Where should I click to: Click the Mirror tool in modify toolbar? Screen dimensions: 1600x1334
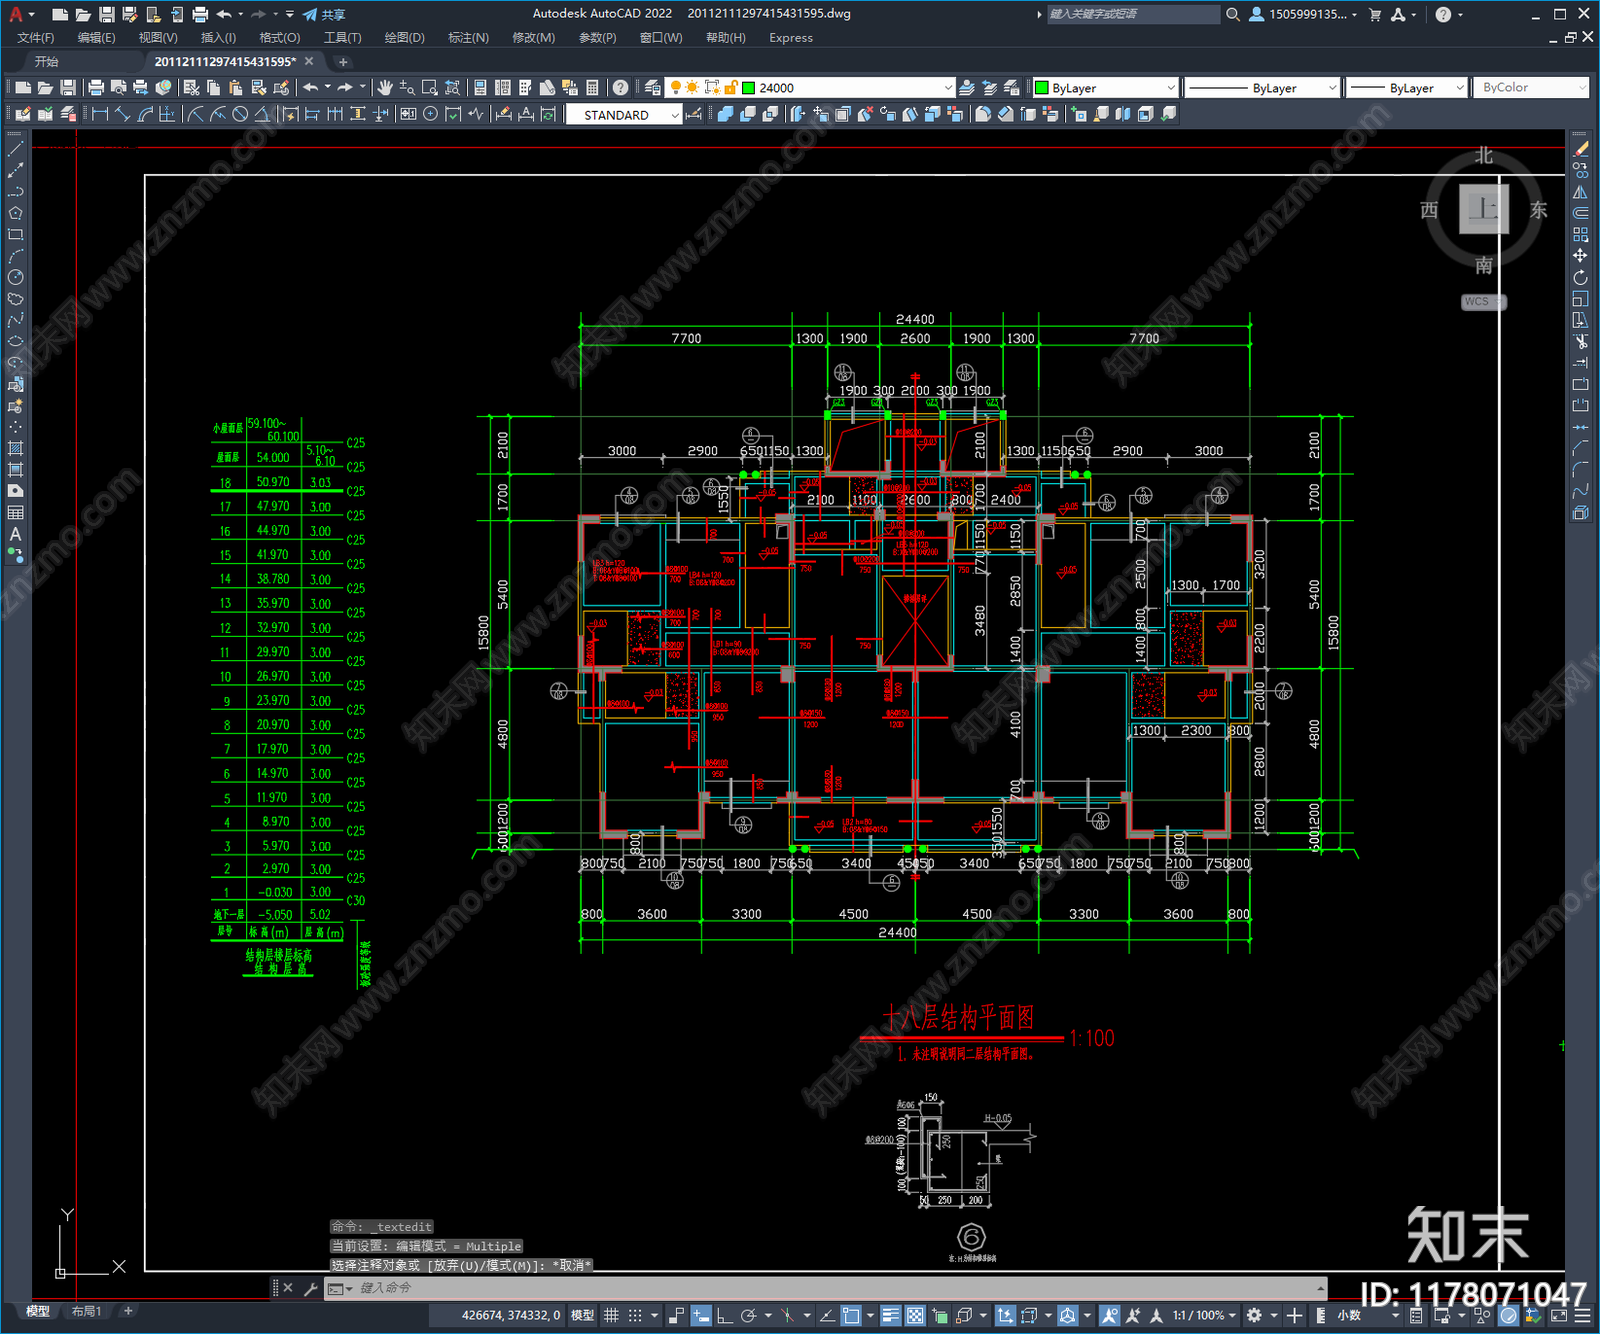click(1581, 192)
